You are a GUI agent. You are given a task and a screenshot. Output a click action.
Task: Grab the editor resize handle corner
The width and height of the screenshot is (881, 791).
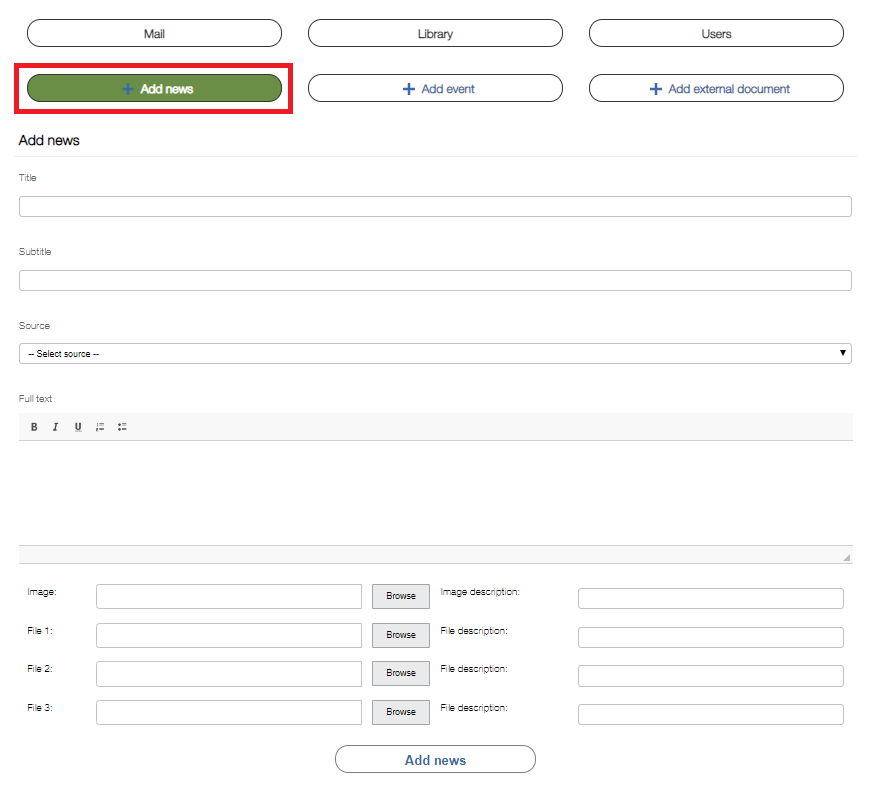[847, 557]
